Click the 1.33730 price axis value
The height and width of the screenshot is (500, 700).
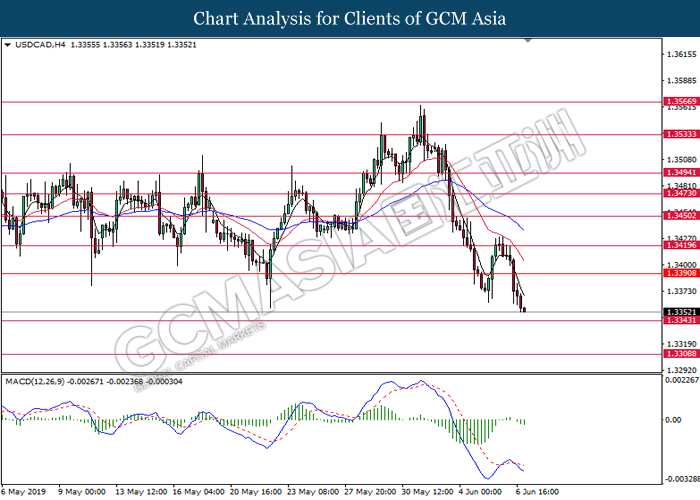681,292
